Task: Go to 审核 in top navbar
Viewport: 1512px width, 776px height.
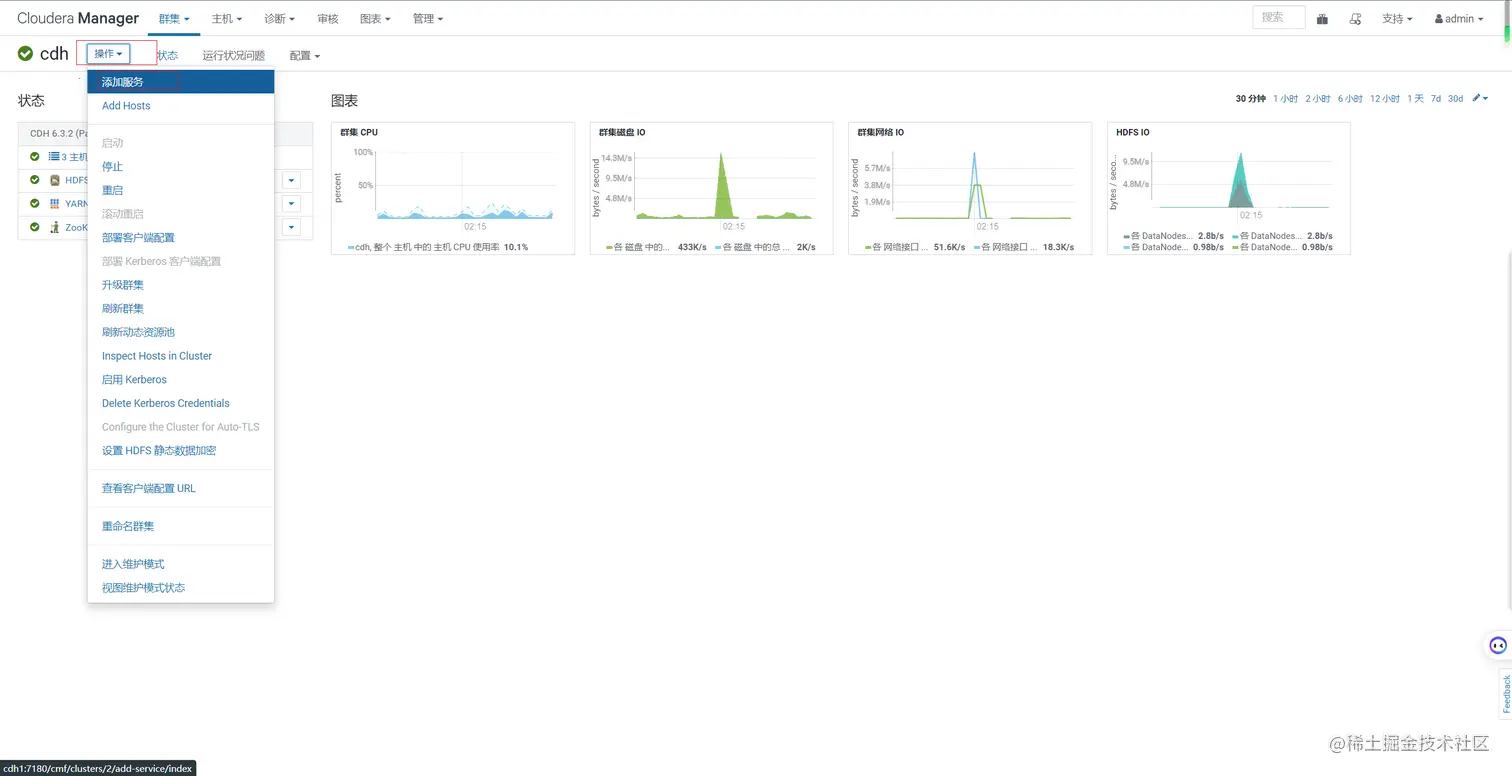Action: point(327,18)
